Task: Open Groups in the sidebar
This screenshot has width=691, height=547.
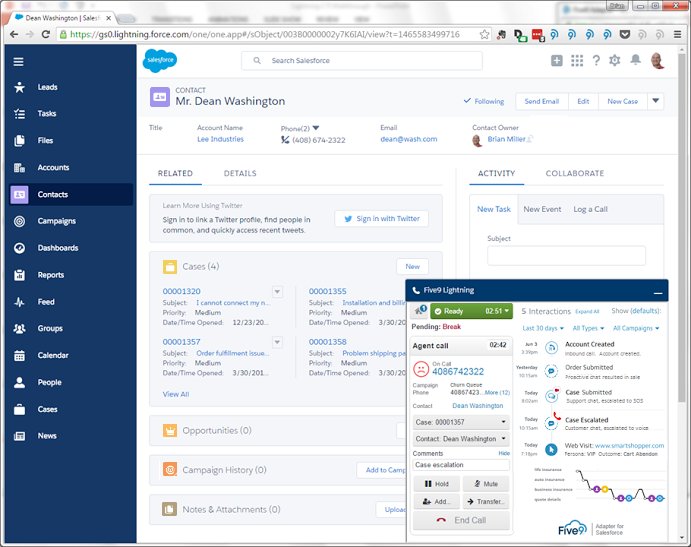Action: pos(50,328)
